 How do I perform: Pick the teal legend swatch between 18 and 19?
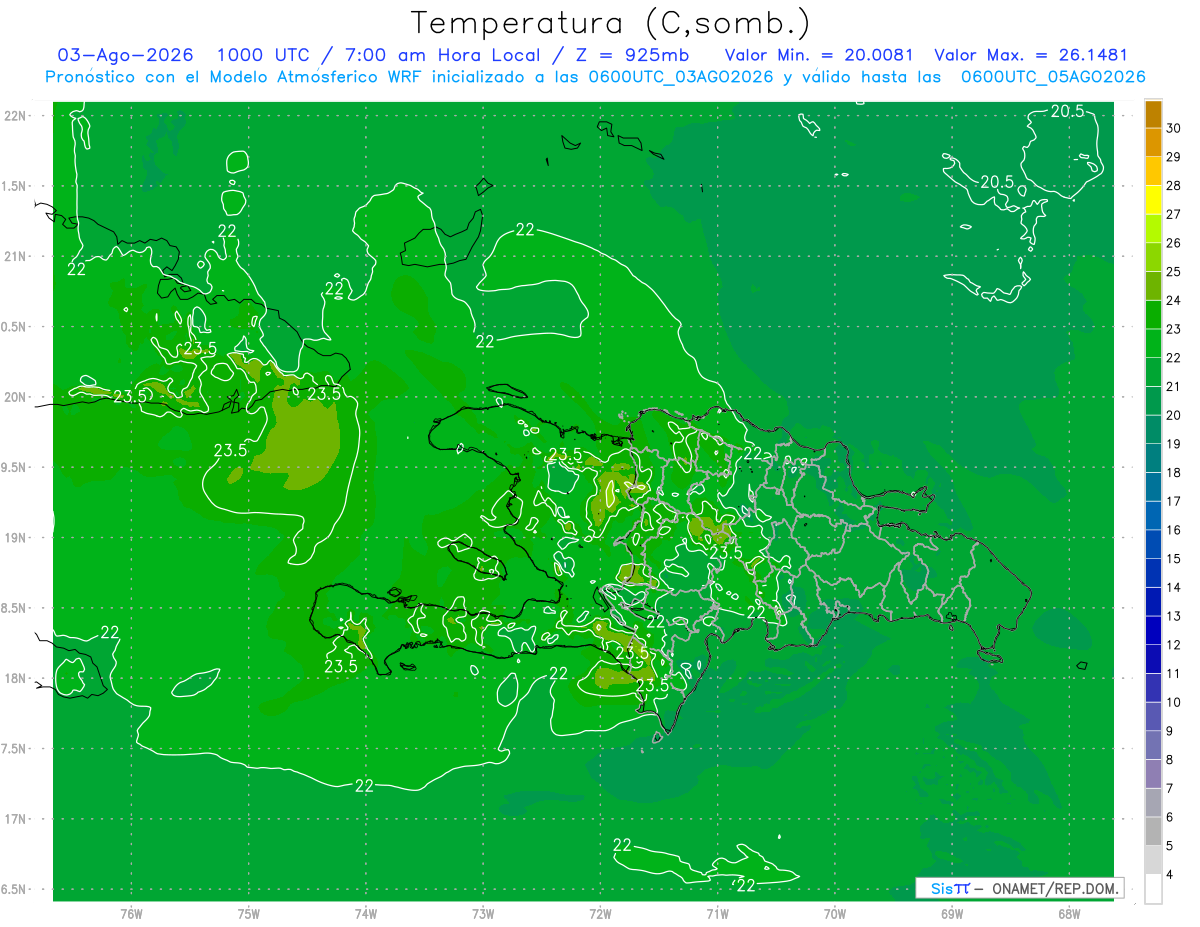point(1153,458)
